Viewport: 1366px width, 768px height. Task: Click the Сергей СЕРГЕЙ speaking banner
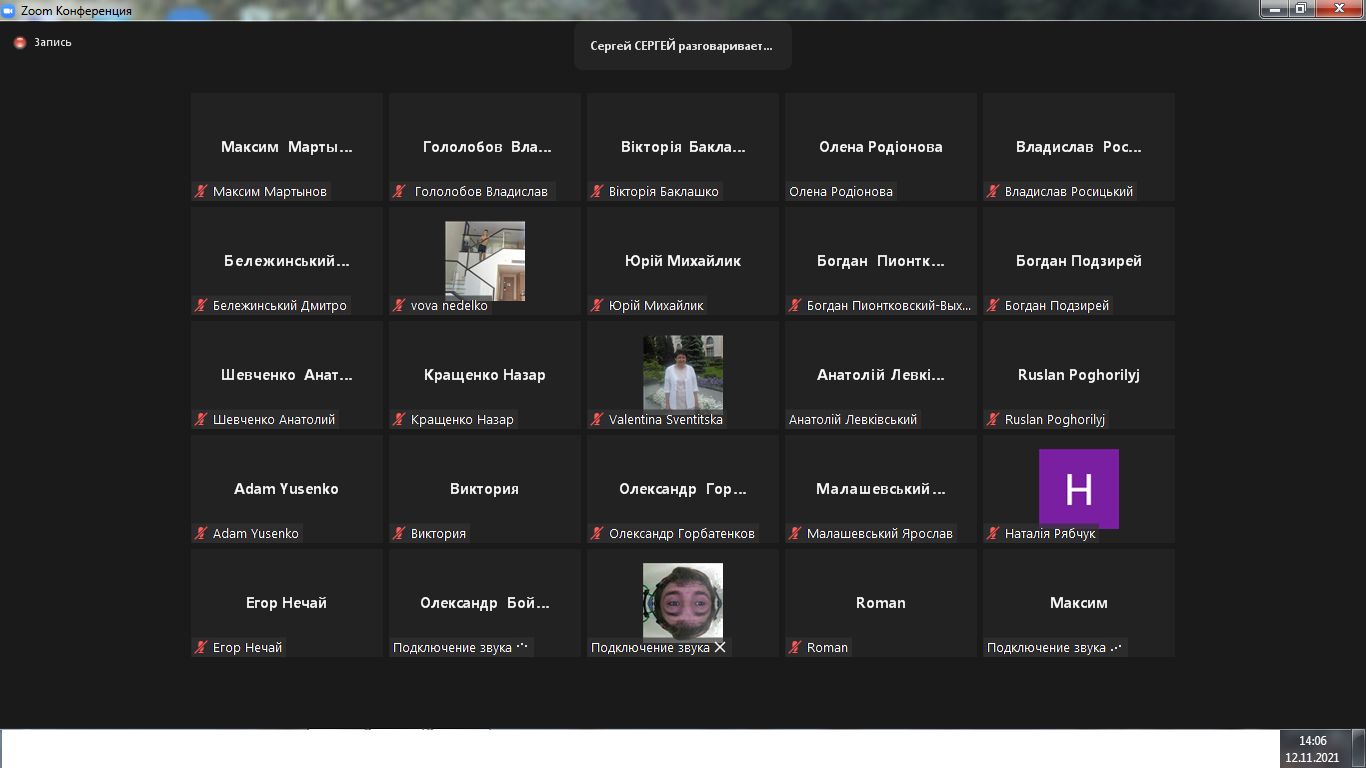tap(682, 46)
